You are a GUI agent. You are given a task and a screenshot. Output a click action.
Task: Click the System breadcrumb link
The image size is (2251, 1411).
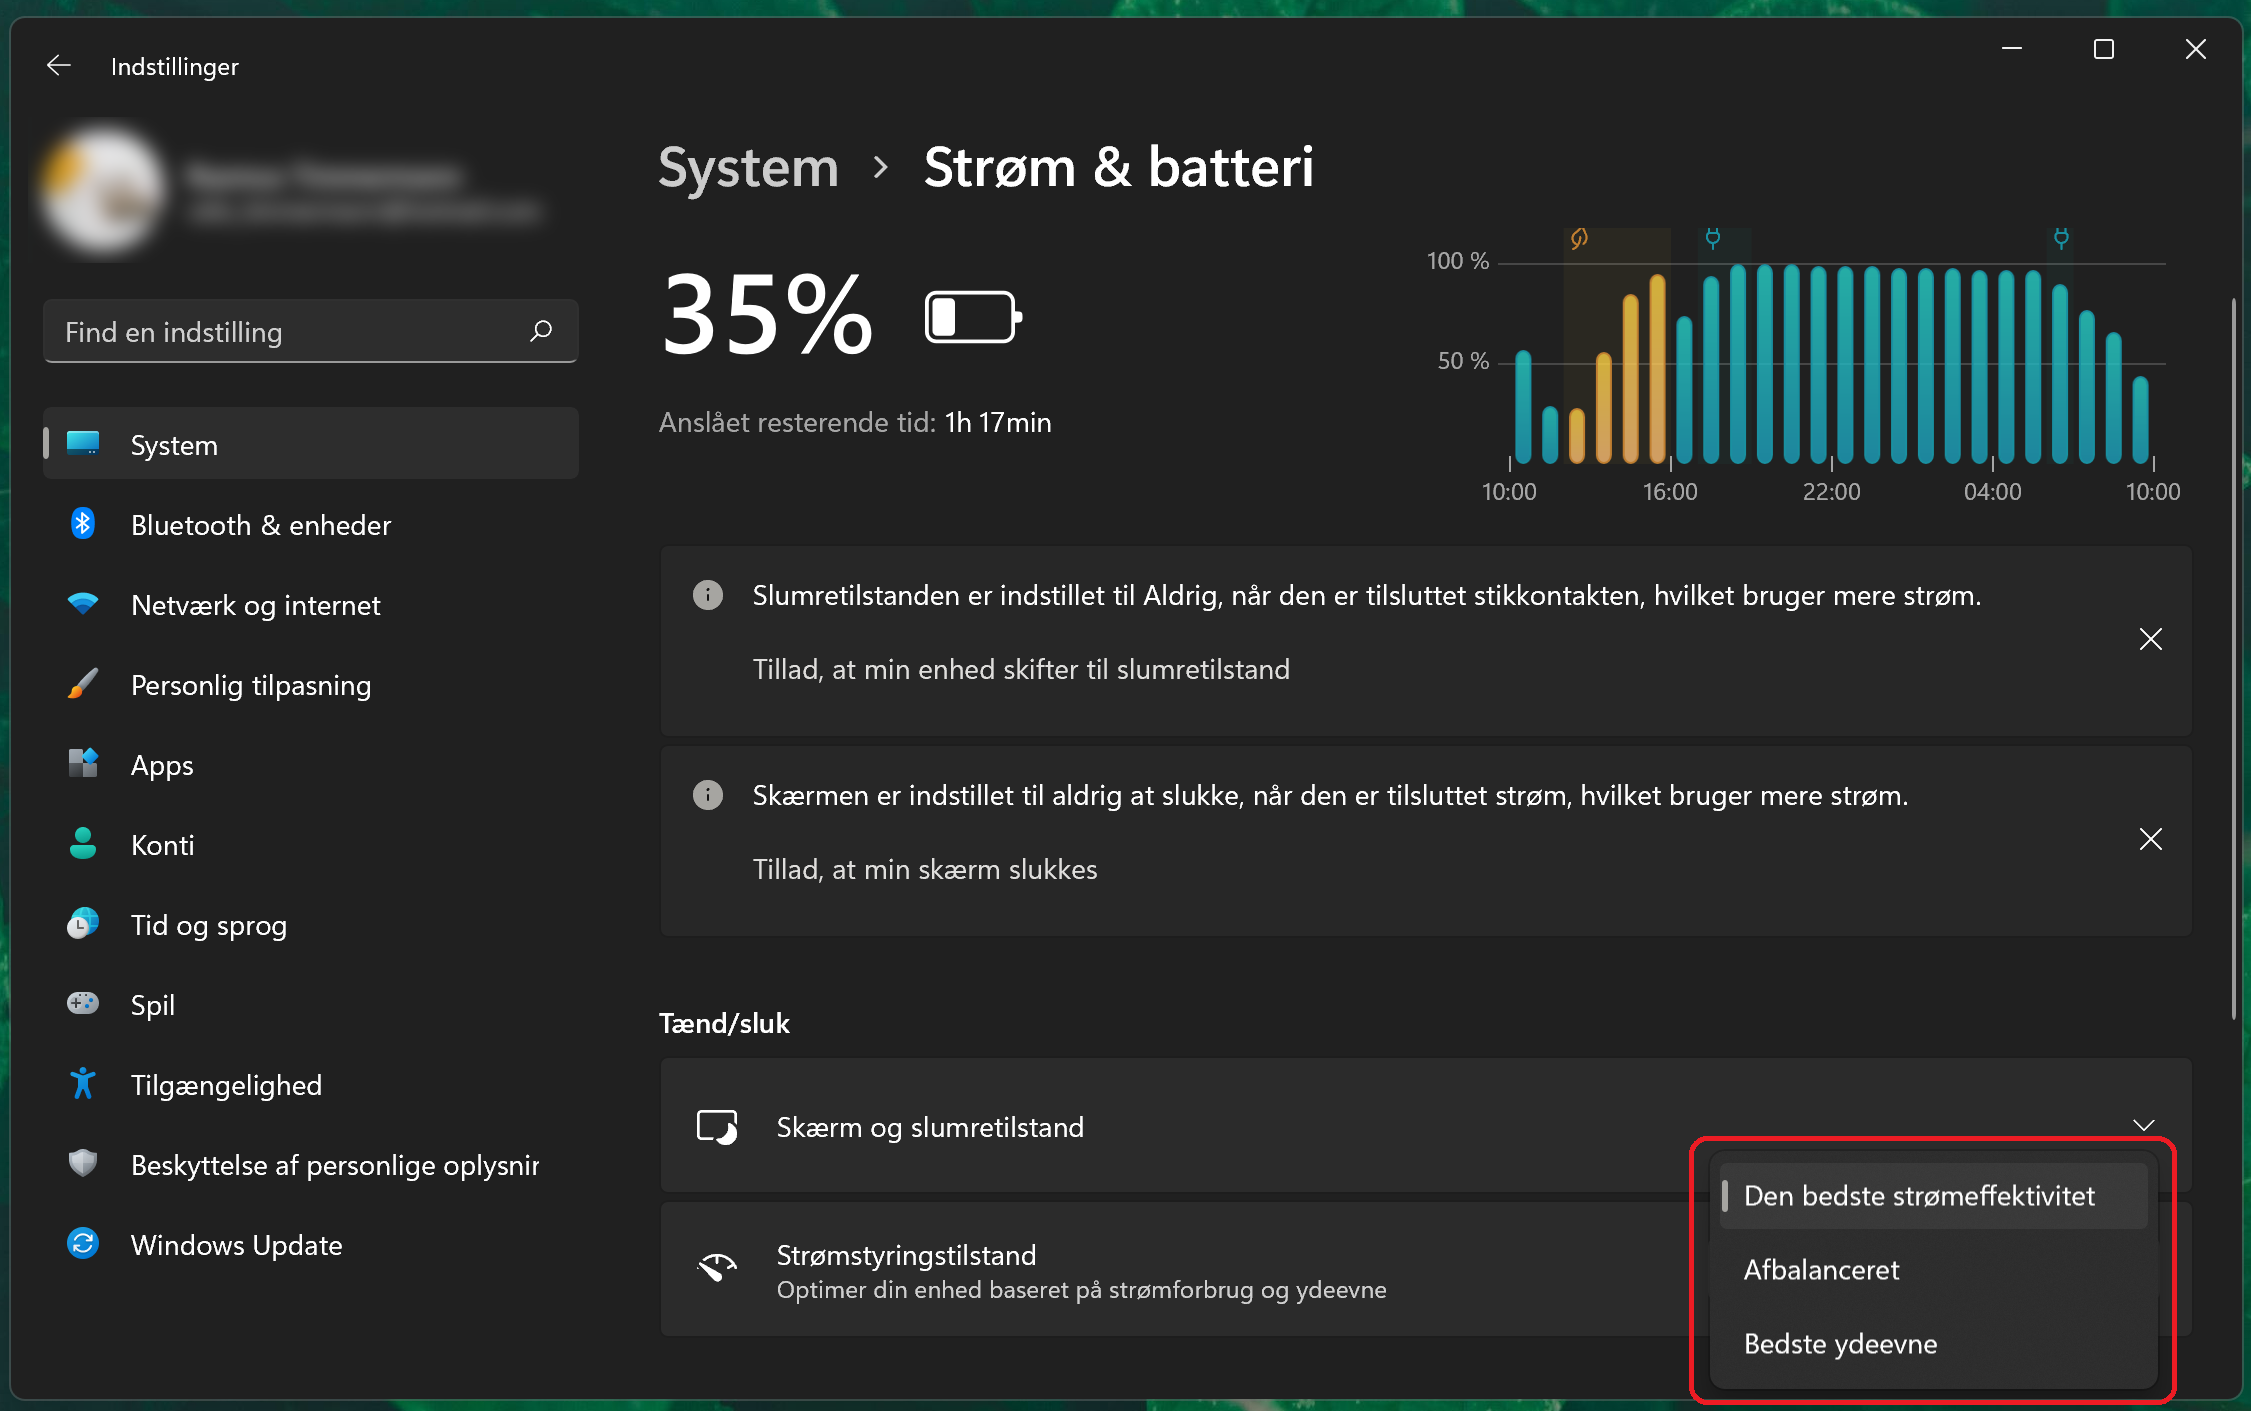click(x=749, y=167)
